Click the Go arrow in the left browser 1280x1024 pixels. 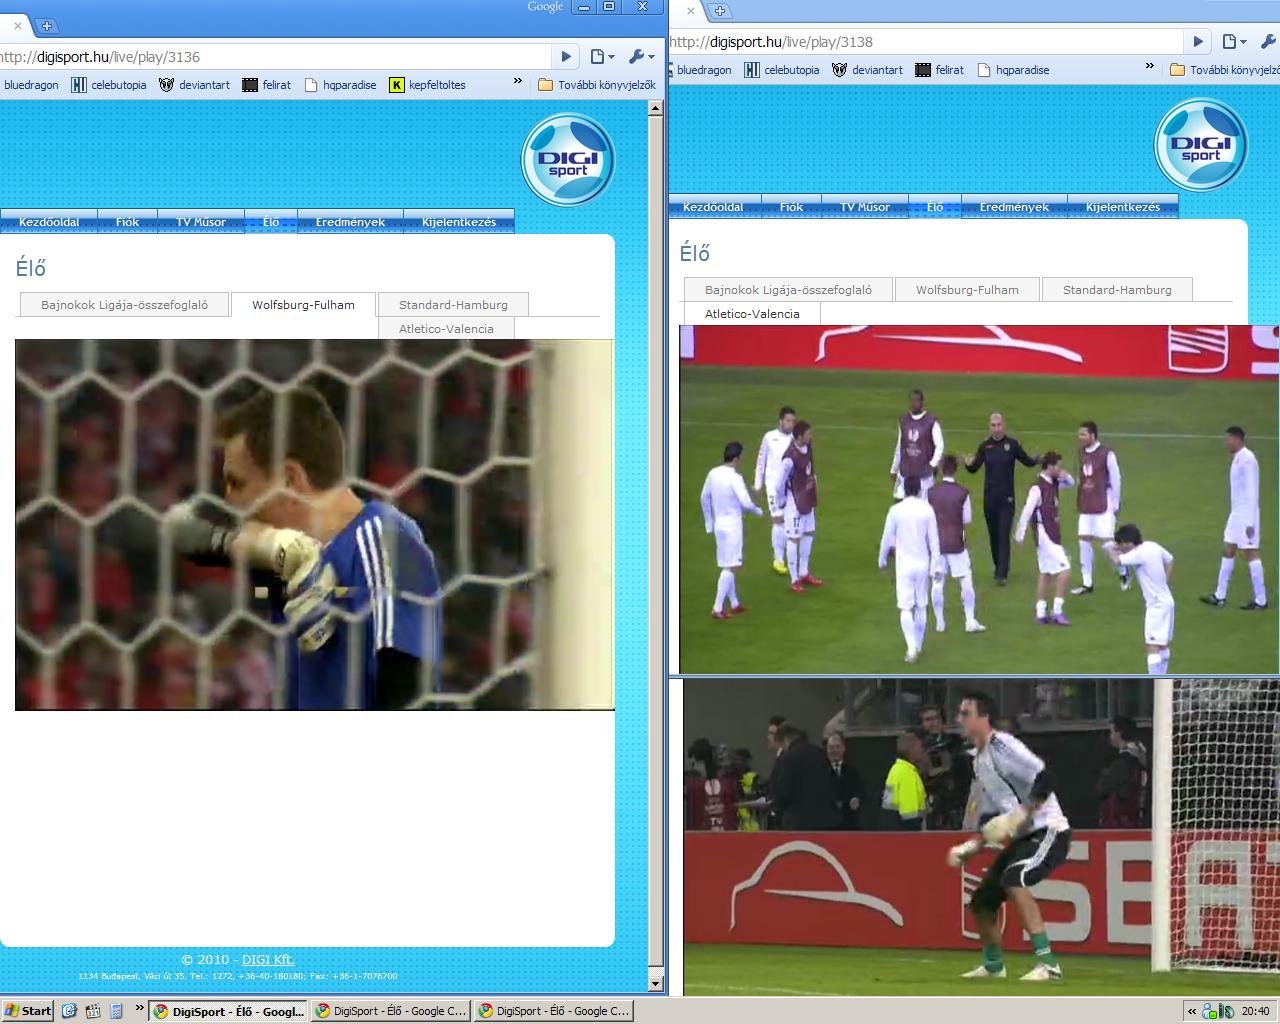[x=566, y=57]
